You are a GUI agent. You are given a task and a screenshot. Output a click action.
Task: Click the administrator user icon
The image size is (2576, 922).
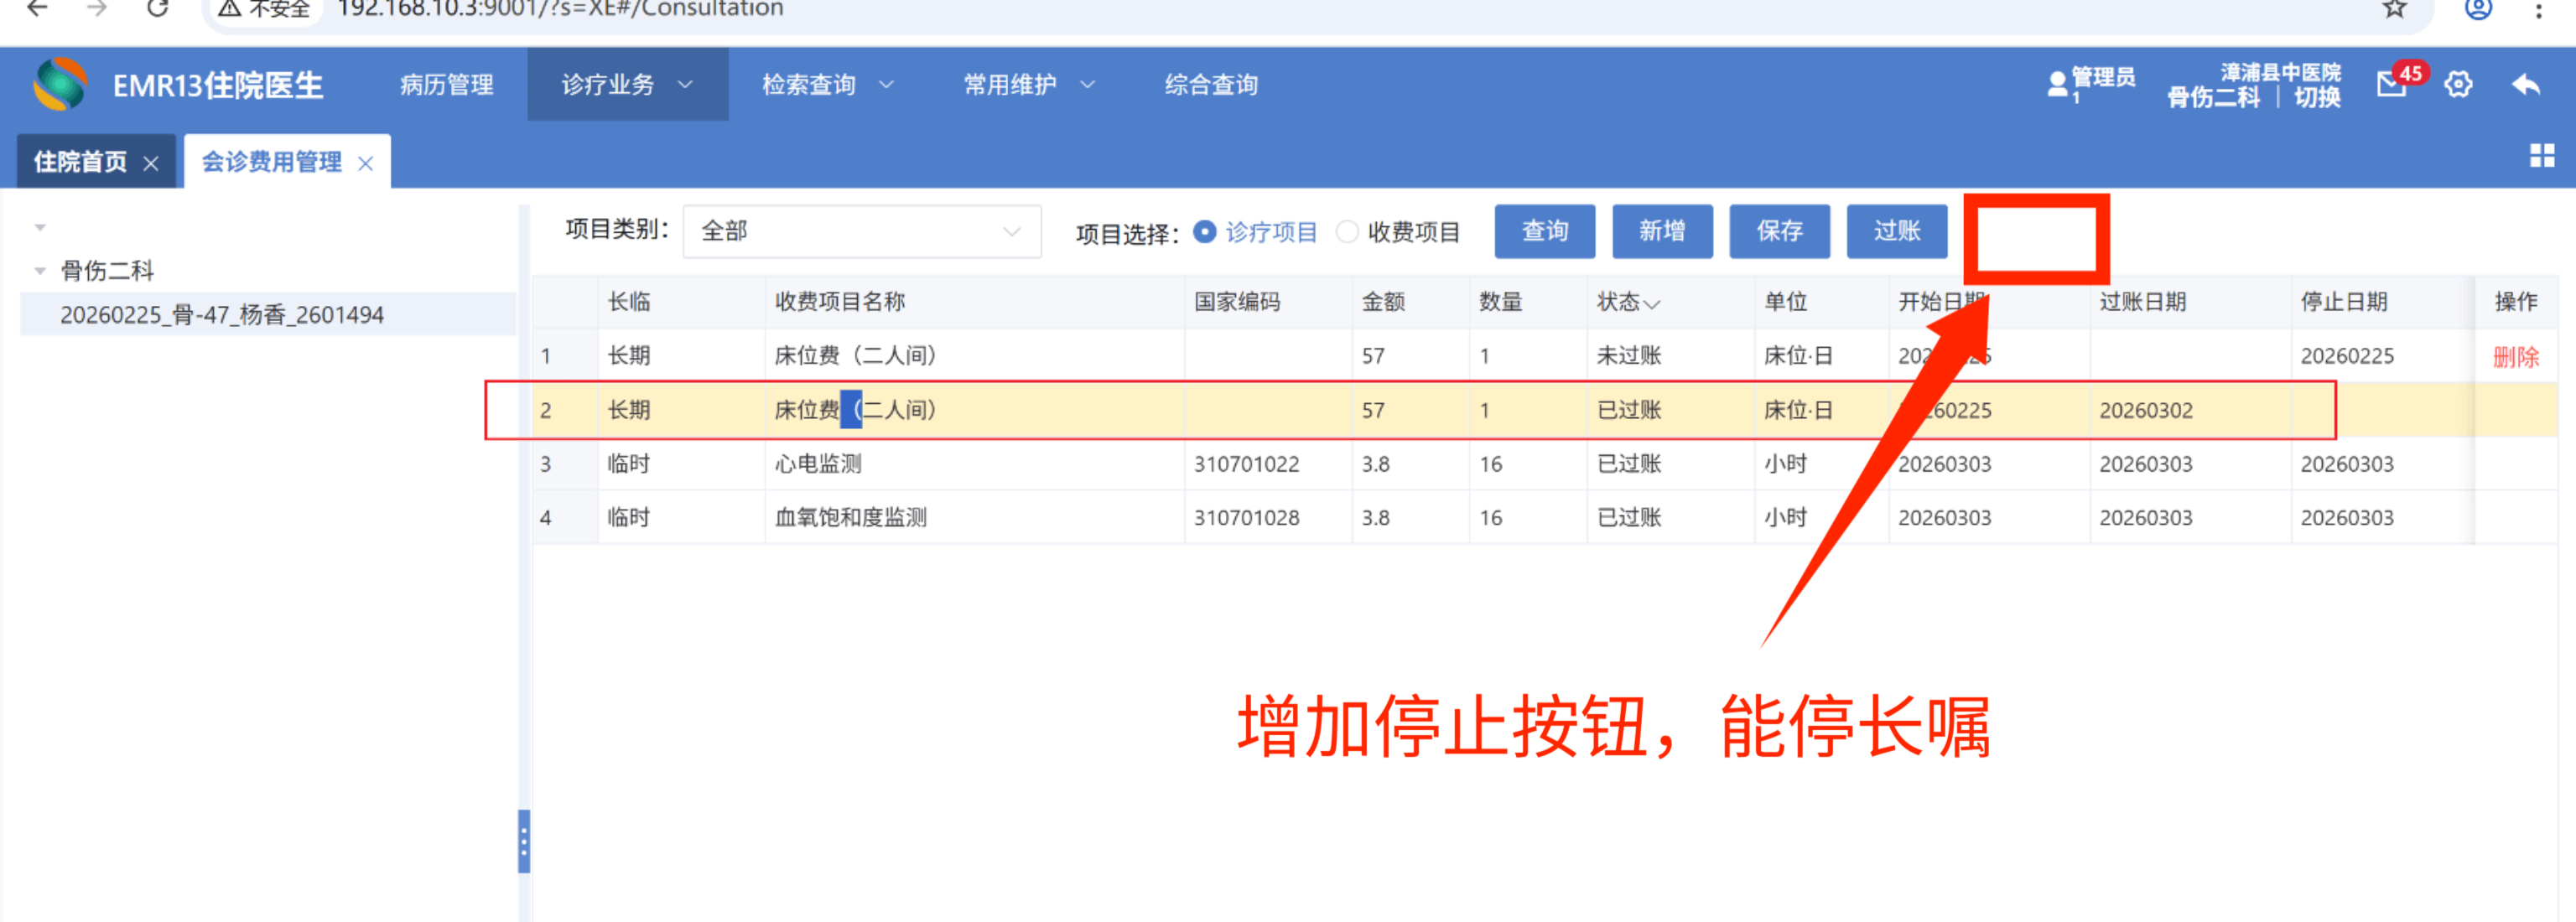pyautogui.click(x=2057, y=84)
